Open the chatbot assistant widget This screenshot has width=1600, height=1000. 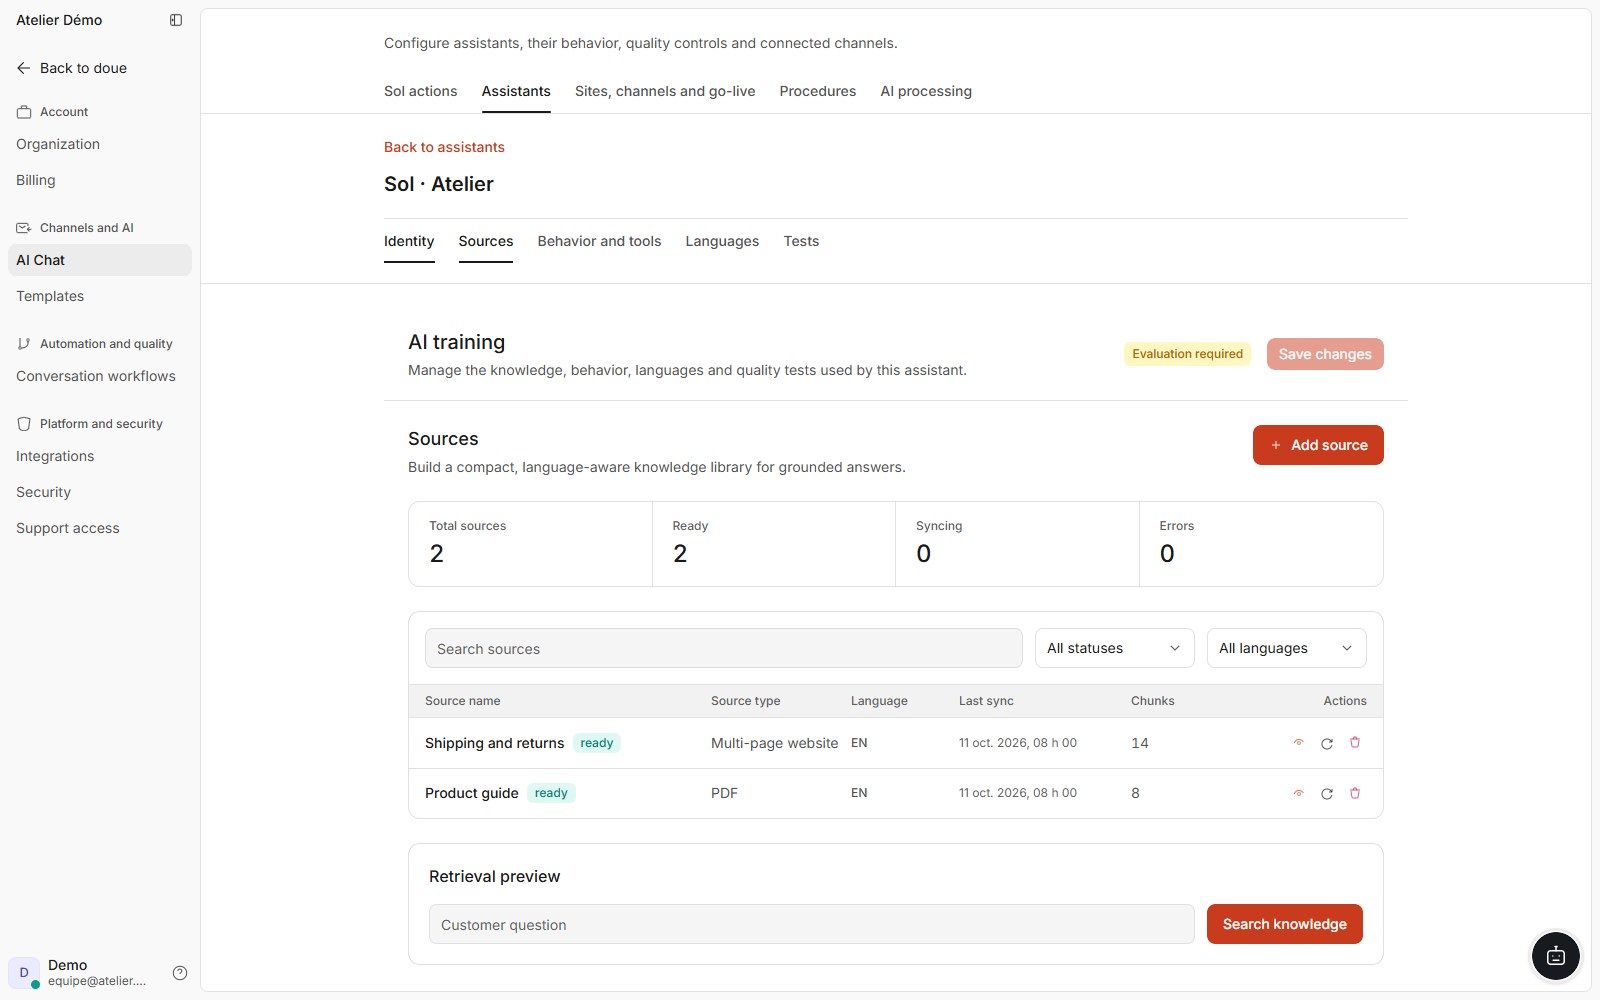[x=1556, y=956]
